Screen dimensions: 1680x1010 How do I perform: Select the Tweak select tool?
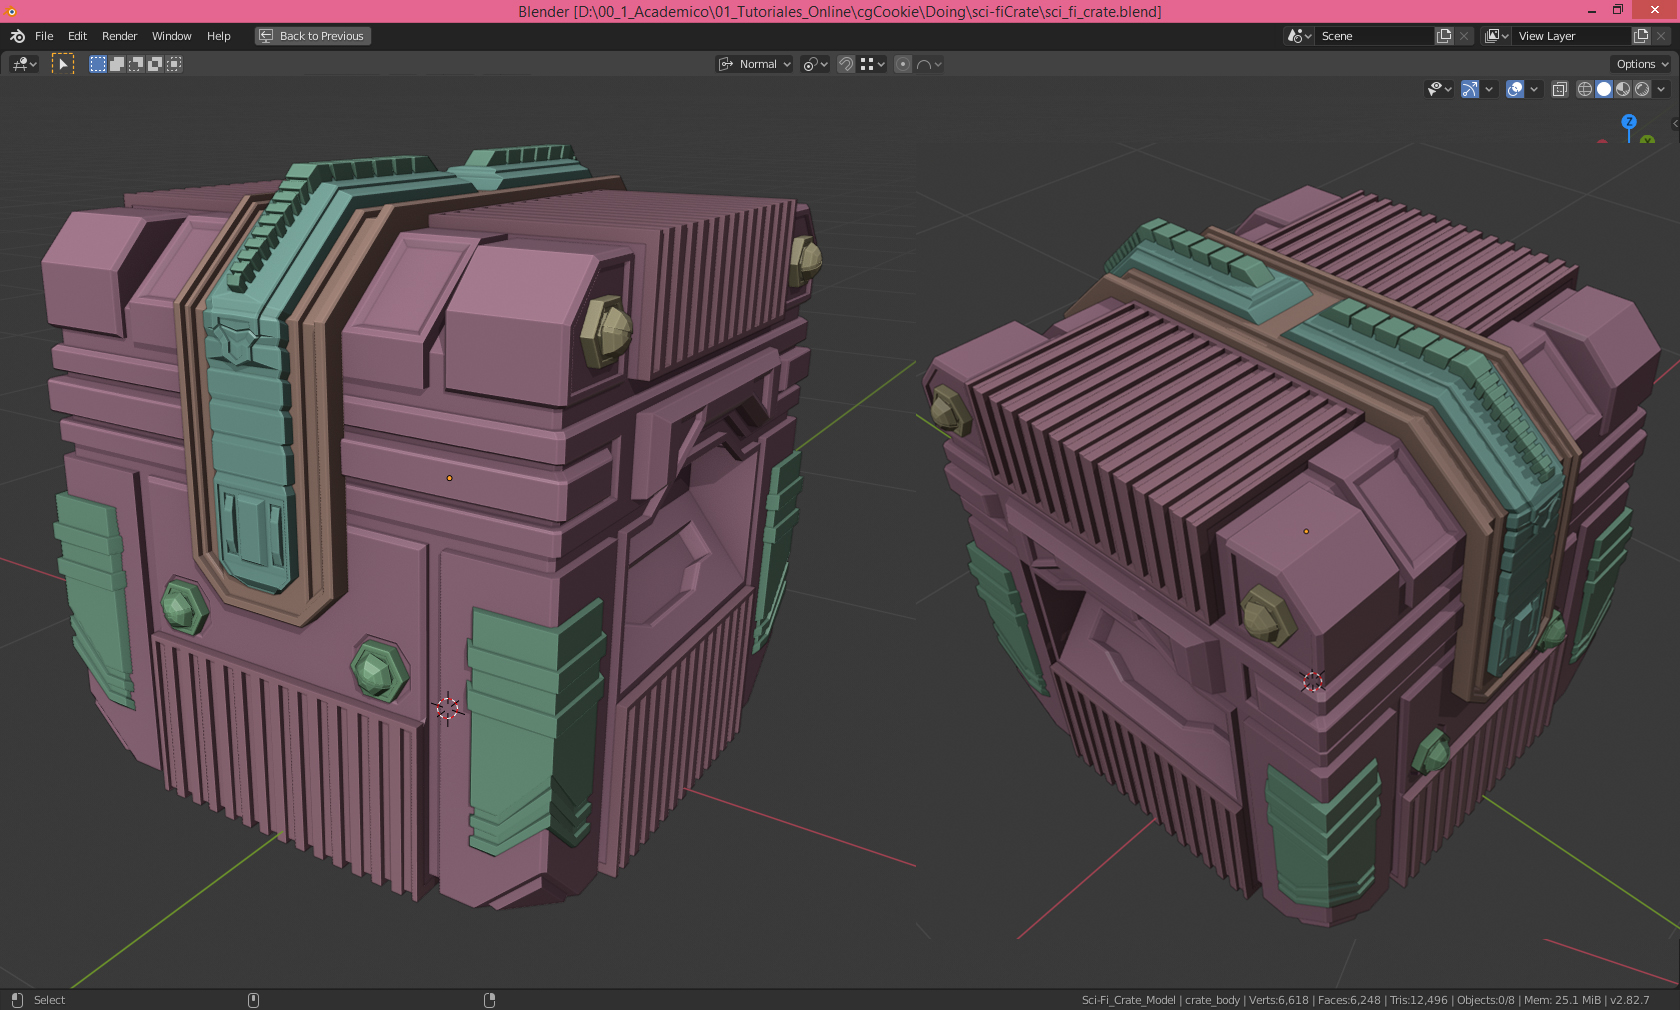pyautogui.click(x=62, y=64)
